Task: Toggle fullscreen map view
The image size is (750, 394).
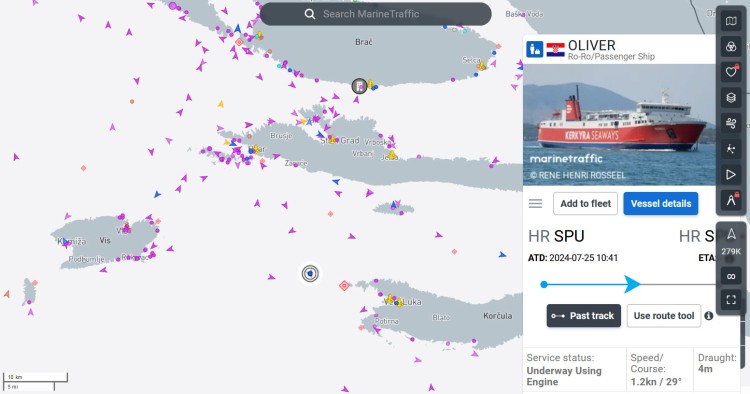Action: click(x=731, y=300)
